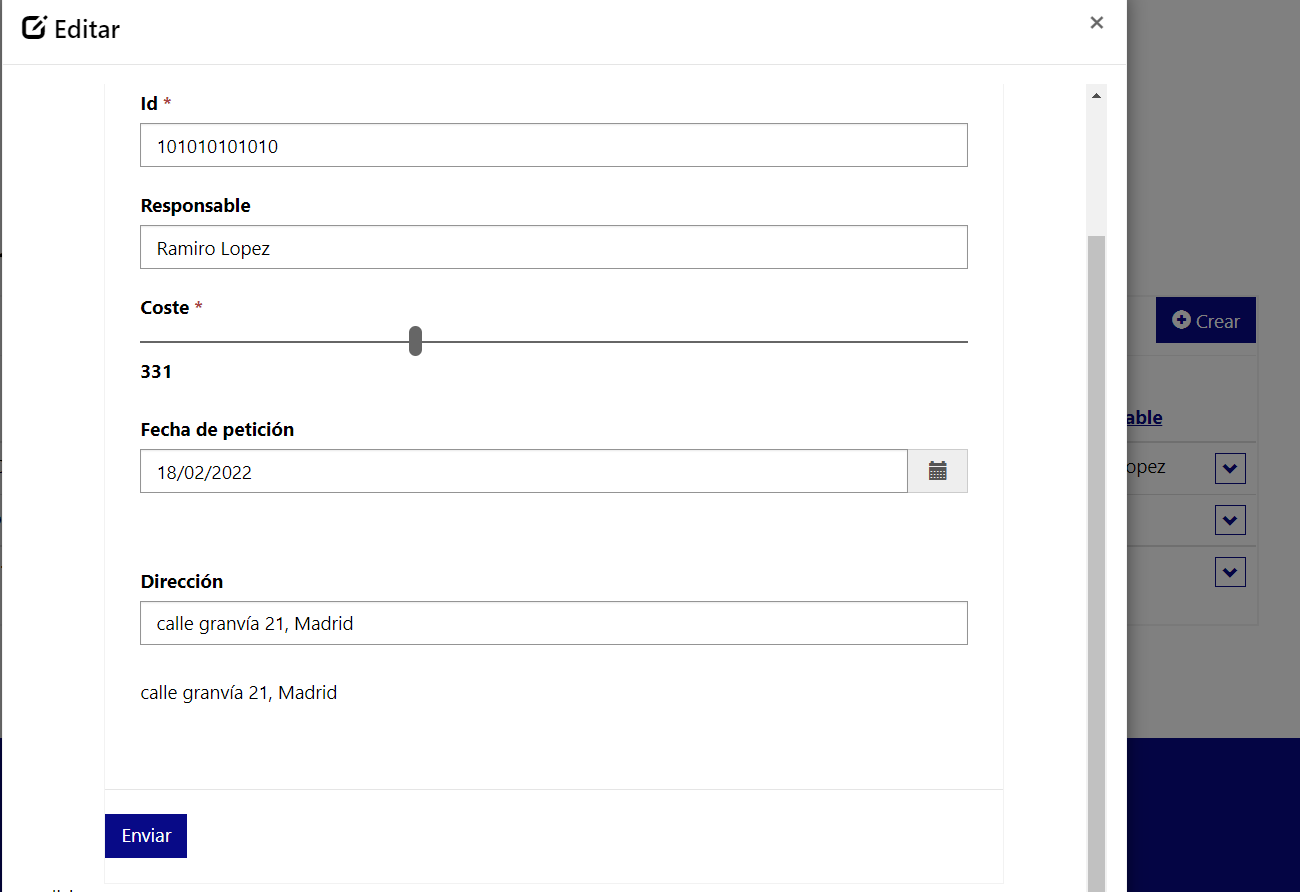Sort by the underlined table column header
The height and width of the screenshot is (892, 1300).
tap(1144, 417)
